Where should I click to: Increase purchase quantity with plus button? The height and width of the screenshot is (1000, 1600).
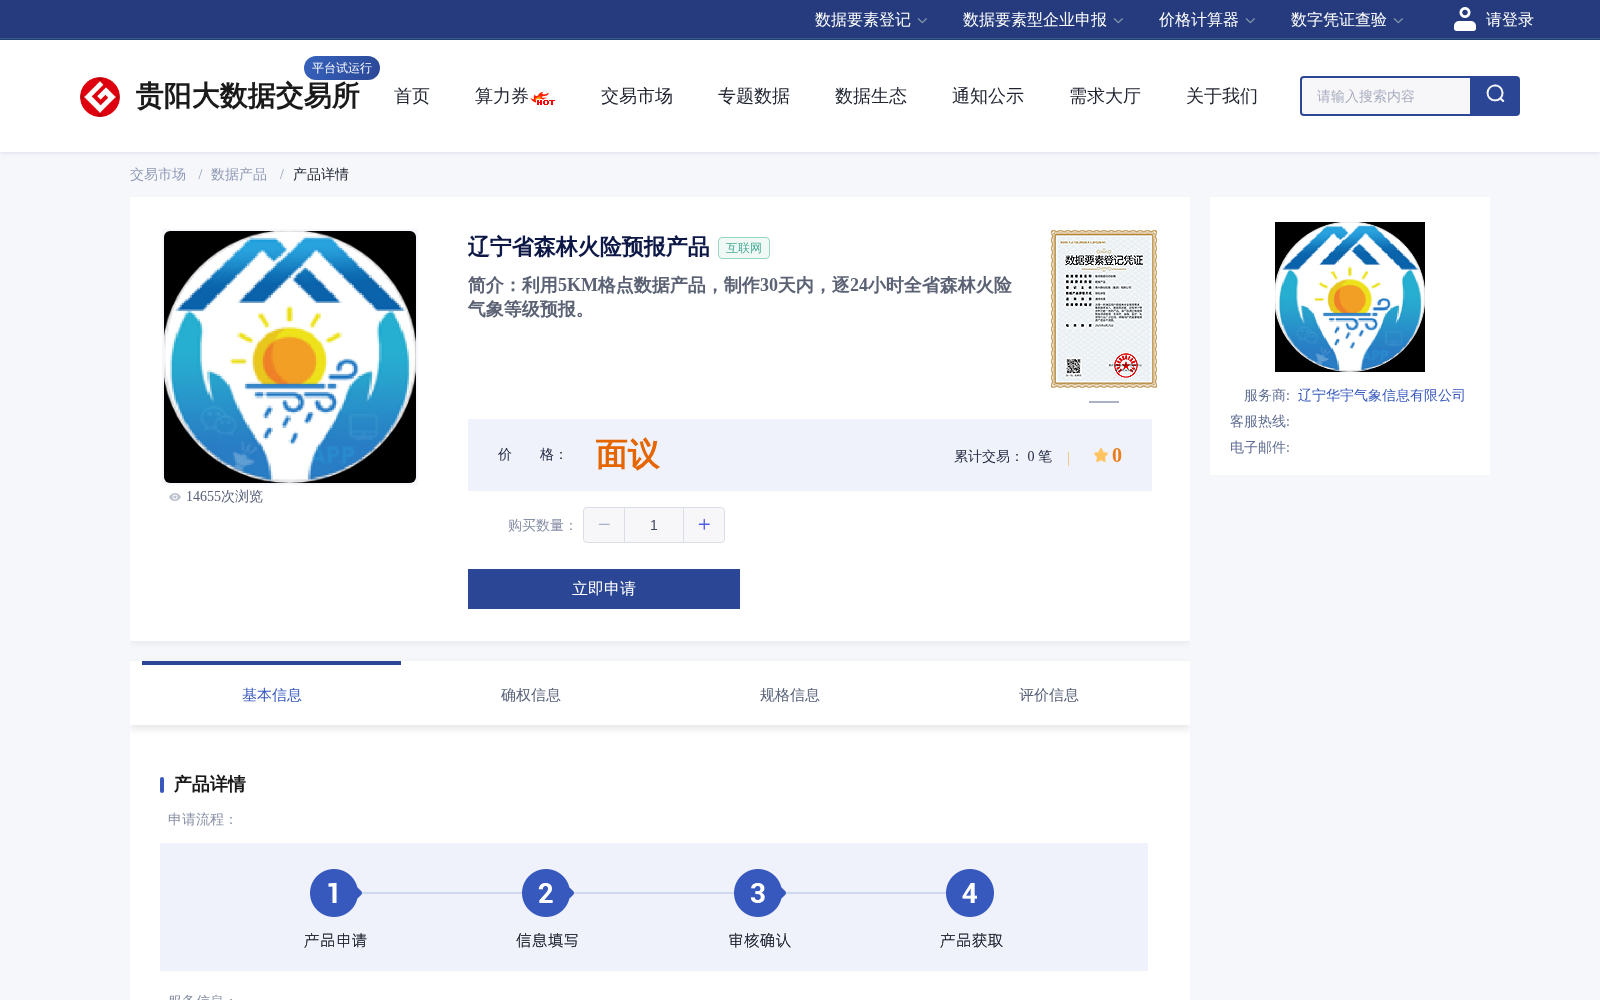[704, 525]
